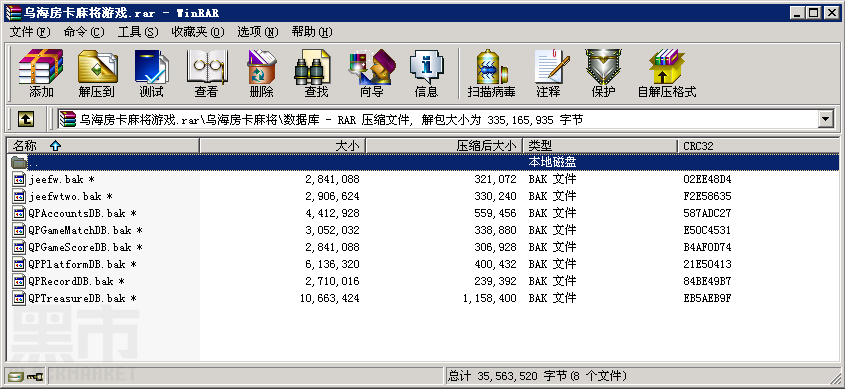The width and height of the screenshot is (845, 389).
Task: Sort by 名称 column header
Action: coord(103,146)
